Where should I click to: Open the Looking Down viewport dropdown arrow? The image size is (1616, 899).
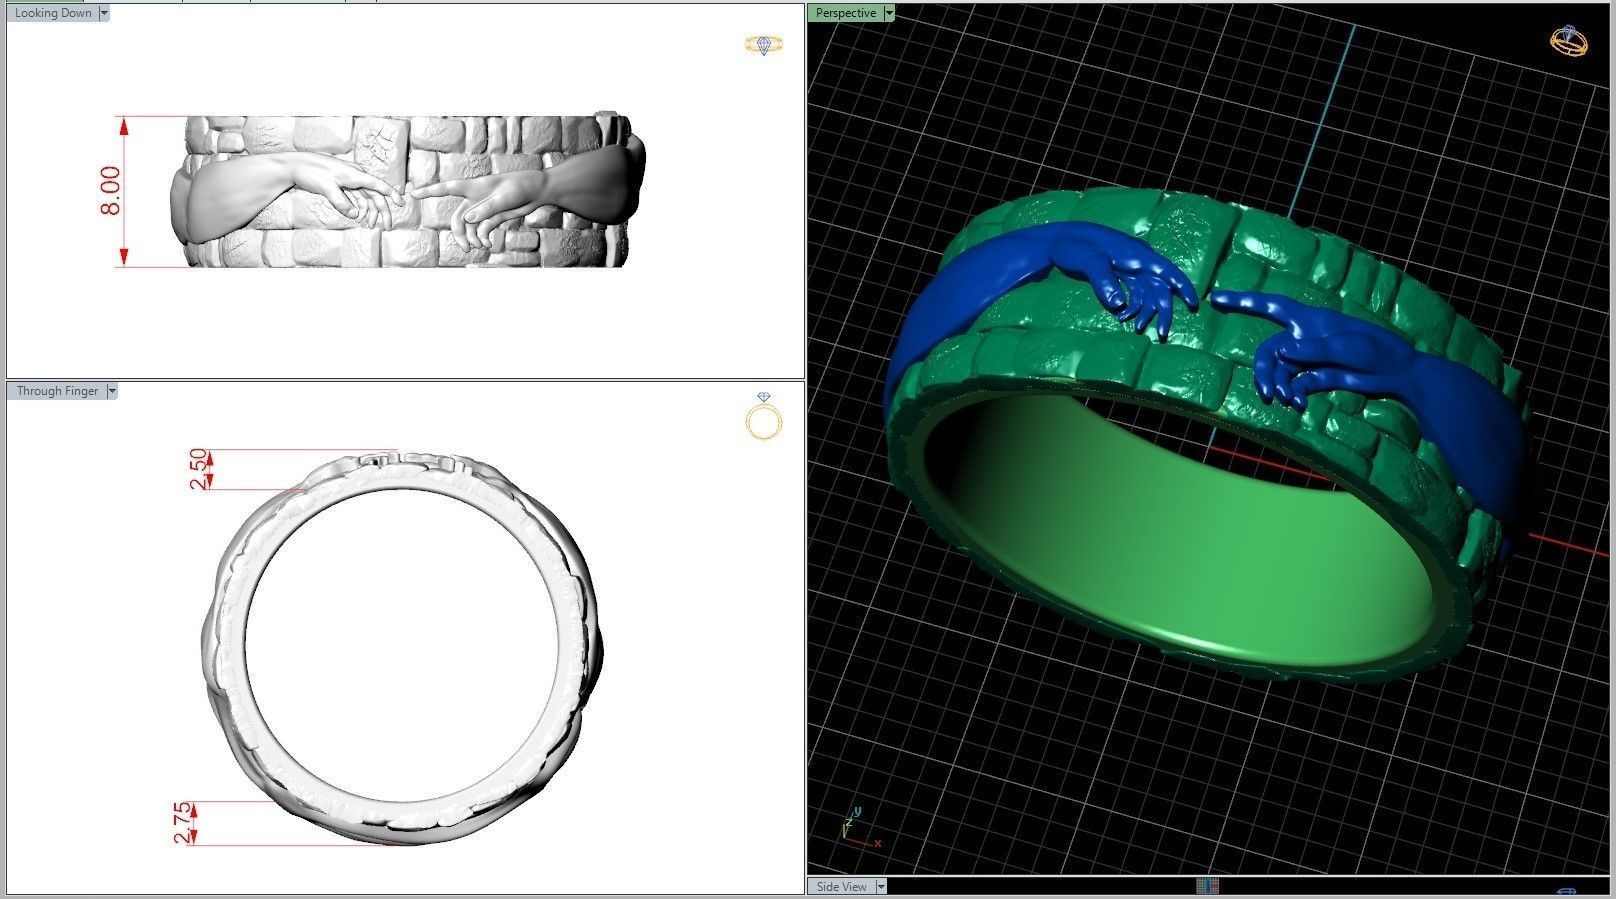tap(104, 13)
